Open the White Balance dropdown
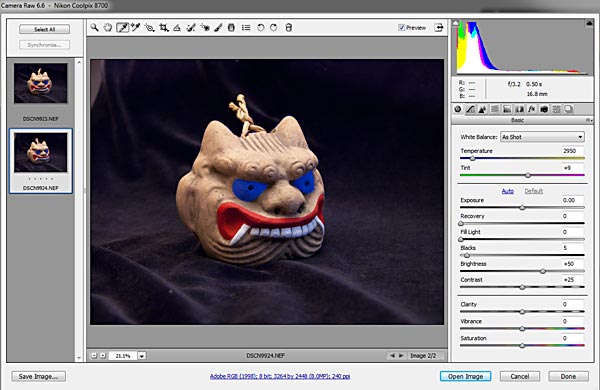The height and width of the screenshot is (390, 600). 542,137
